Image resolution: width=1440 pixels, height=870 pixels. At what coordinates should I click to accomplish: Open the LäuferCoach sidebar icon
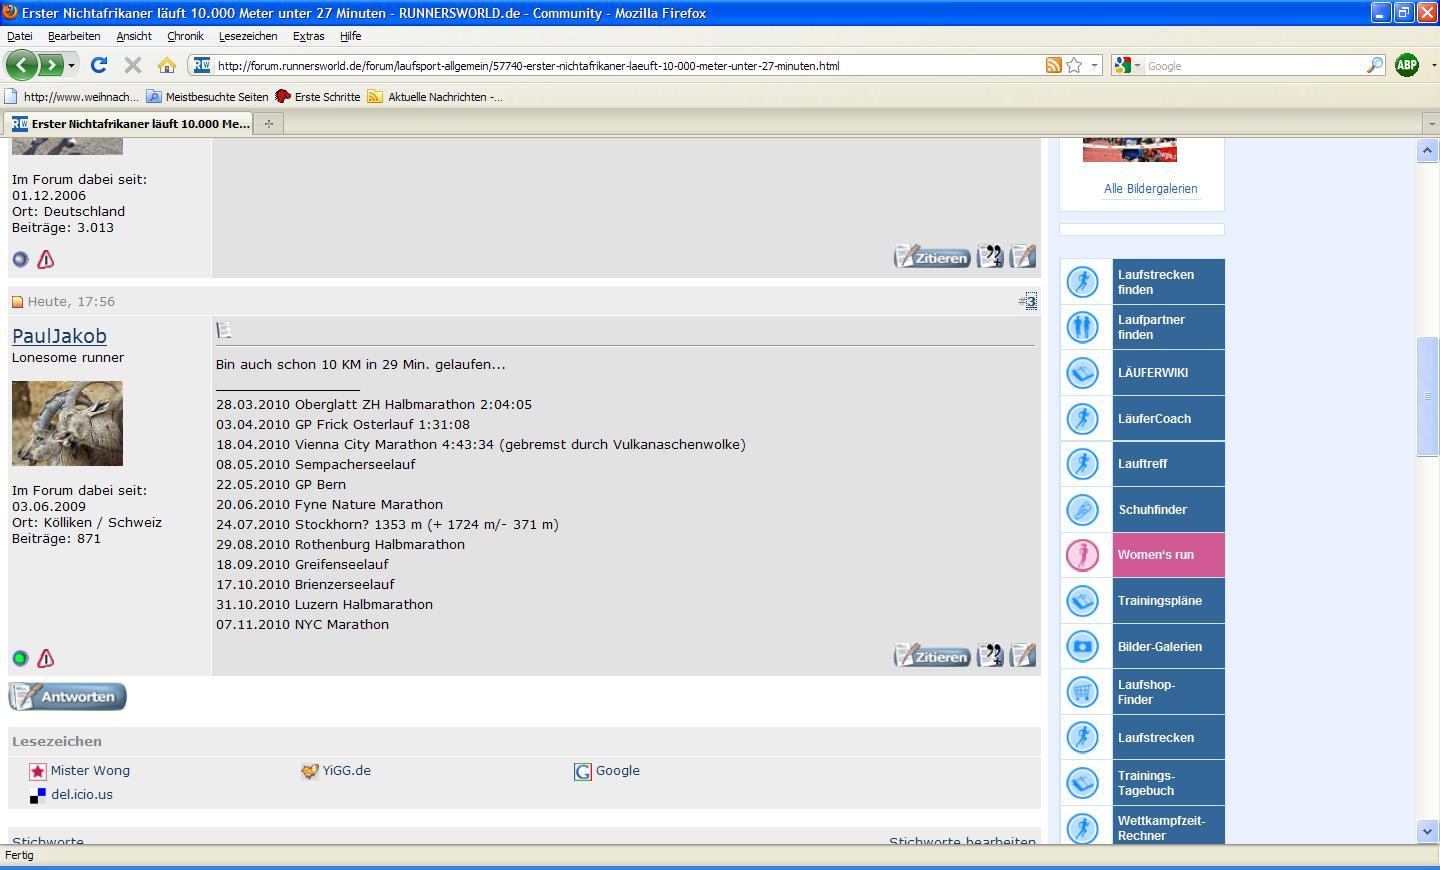point(1083,418)
